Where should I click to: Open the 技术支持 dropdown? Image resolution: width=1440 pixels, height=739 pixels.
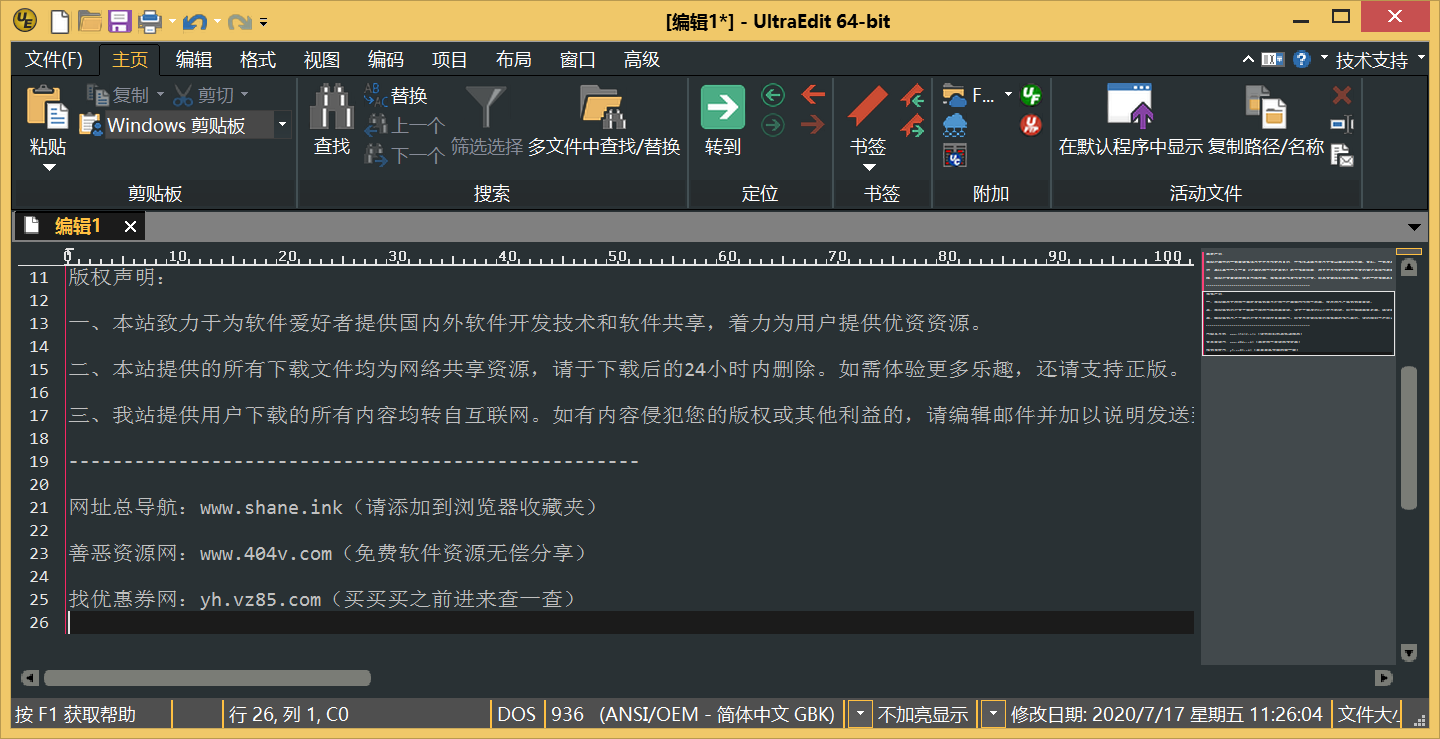(x=1422, y=59)
